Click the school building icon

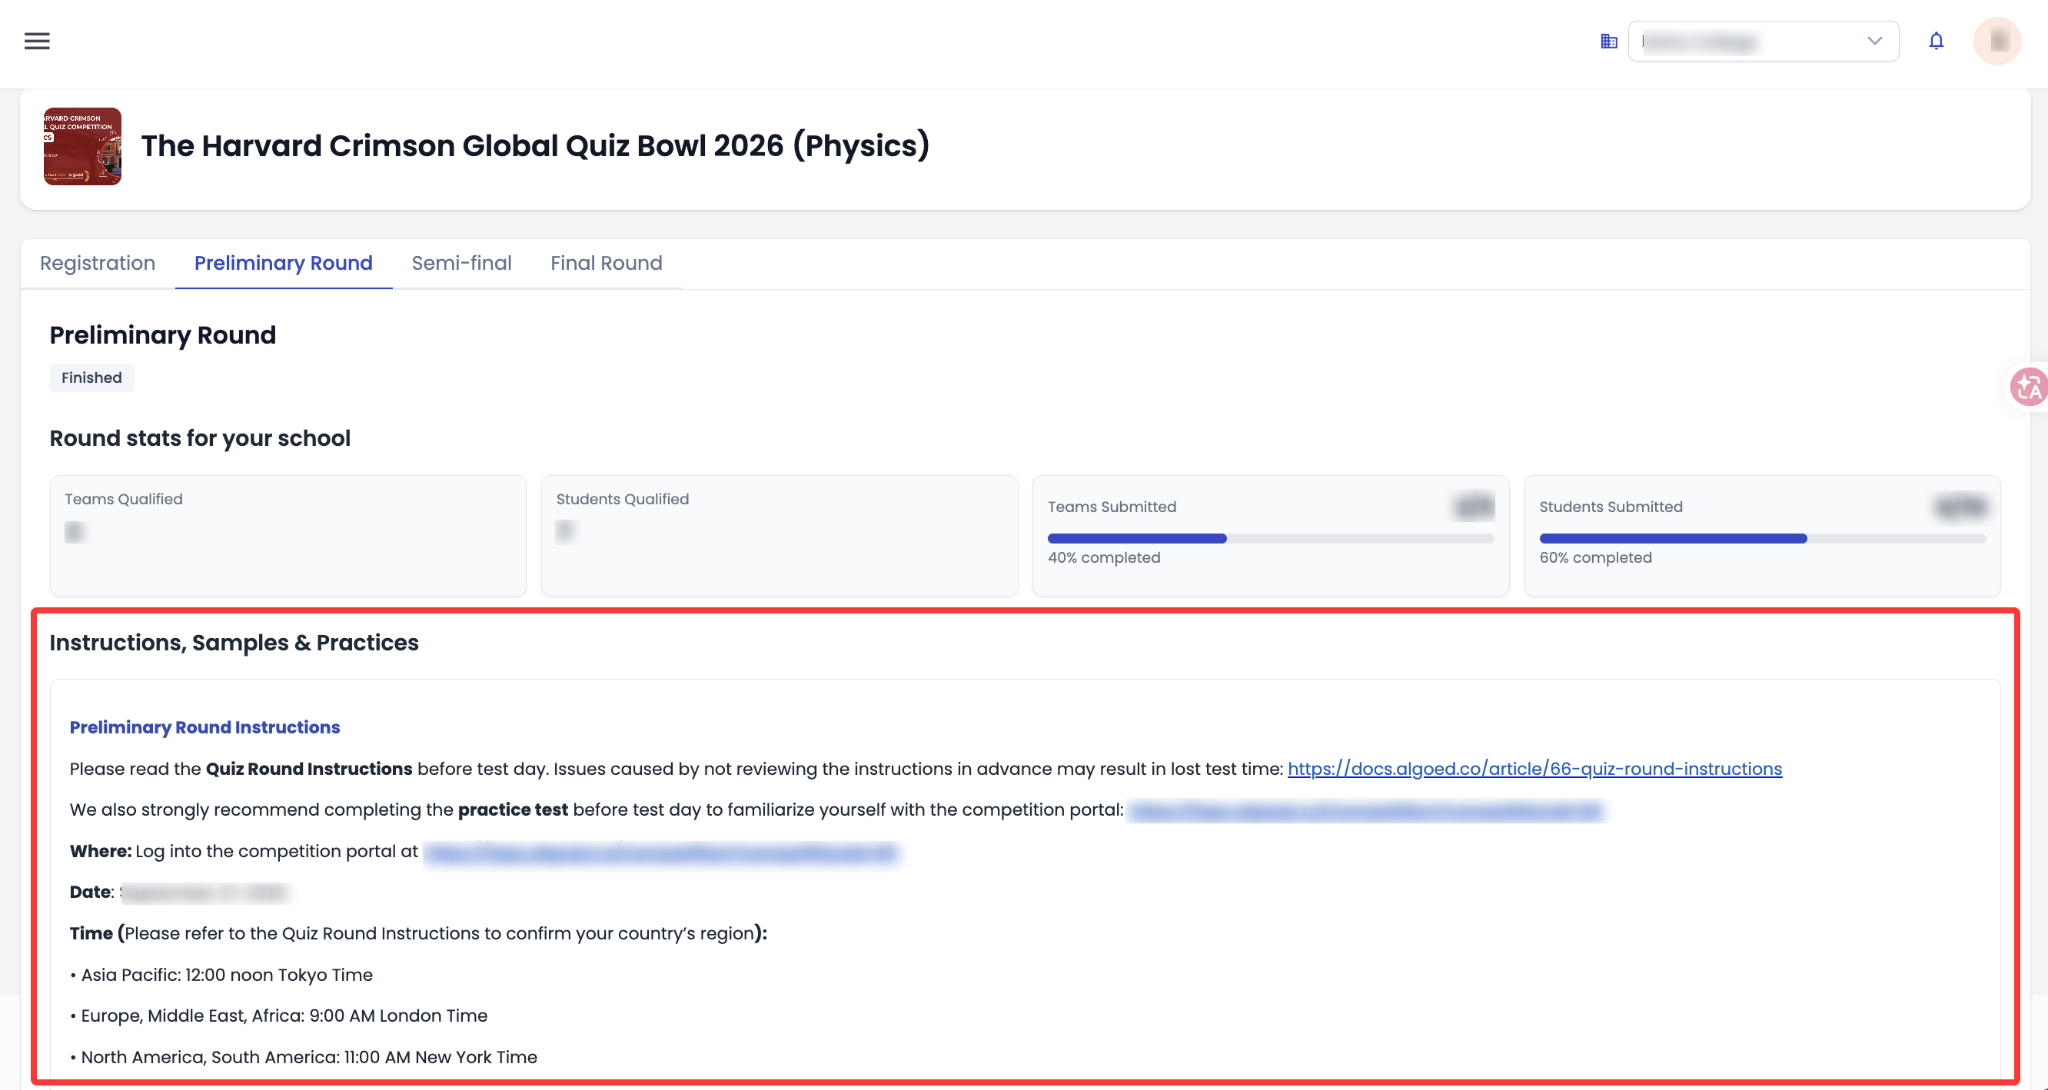point(1609,41)
